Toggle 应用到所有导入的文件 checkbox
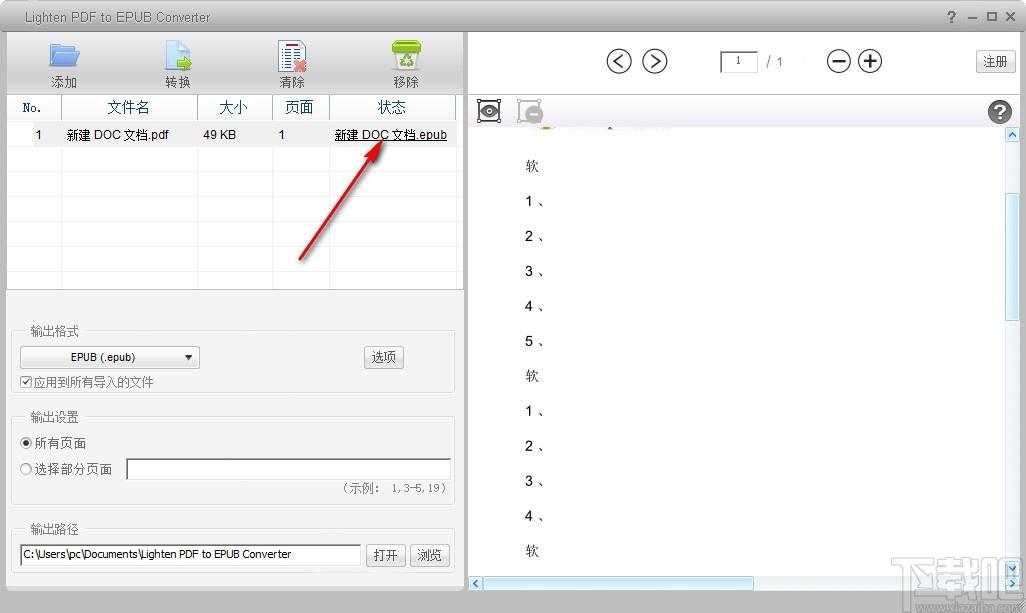Image resolution: width=1026 pixels, height=613 pixels. 26,382
